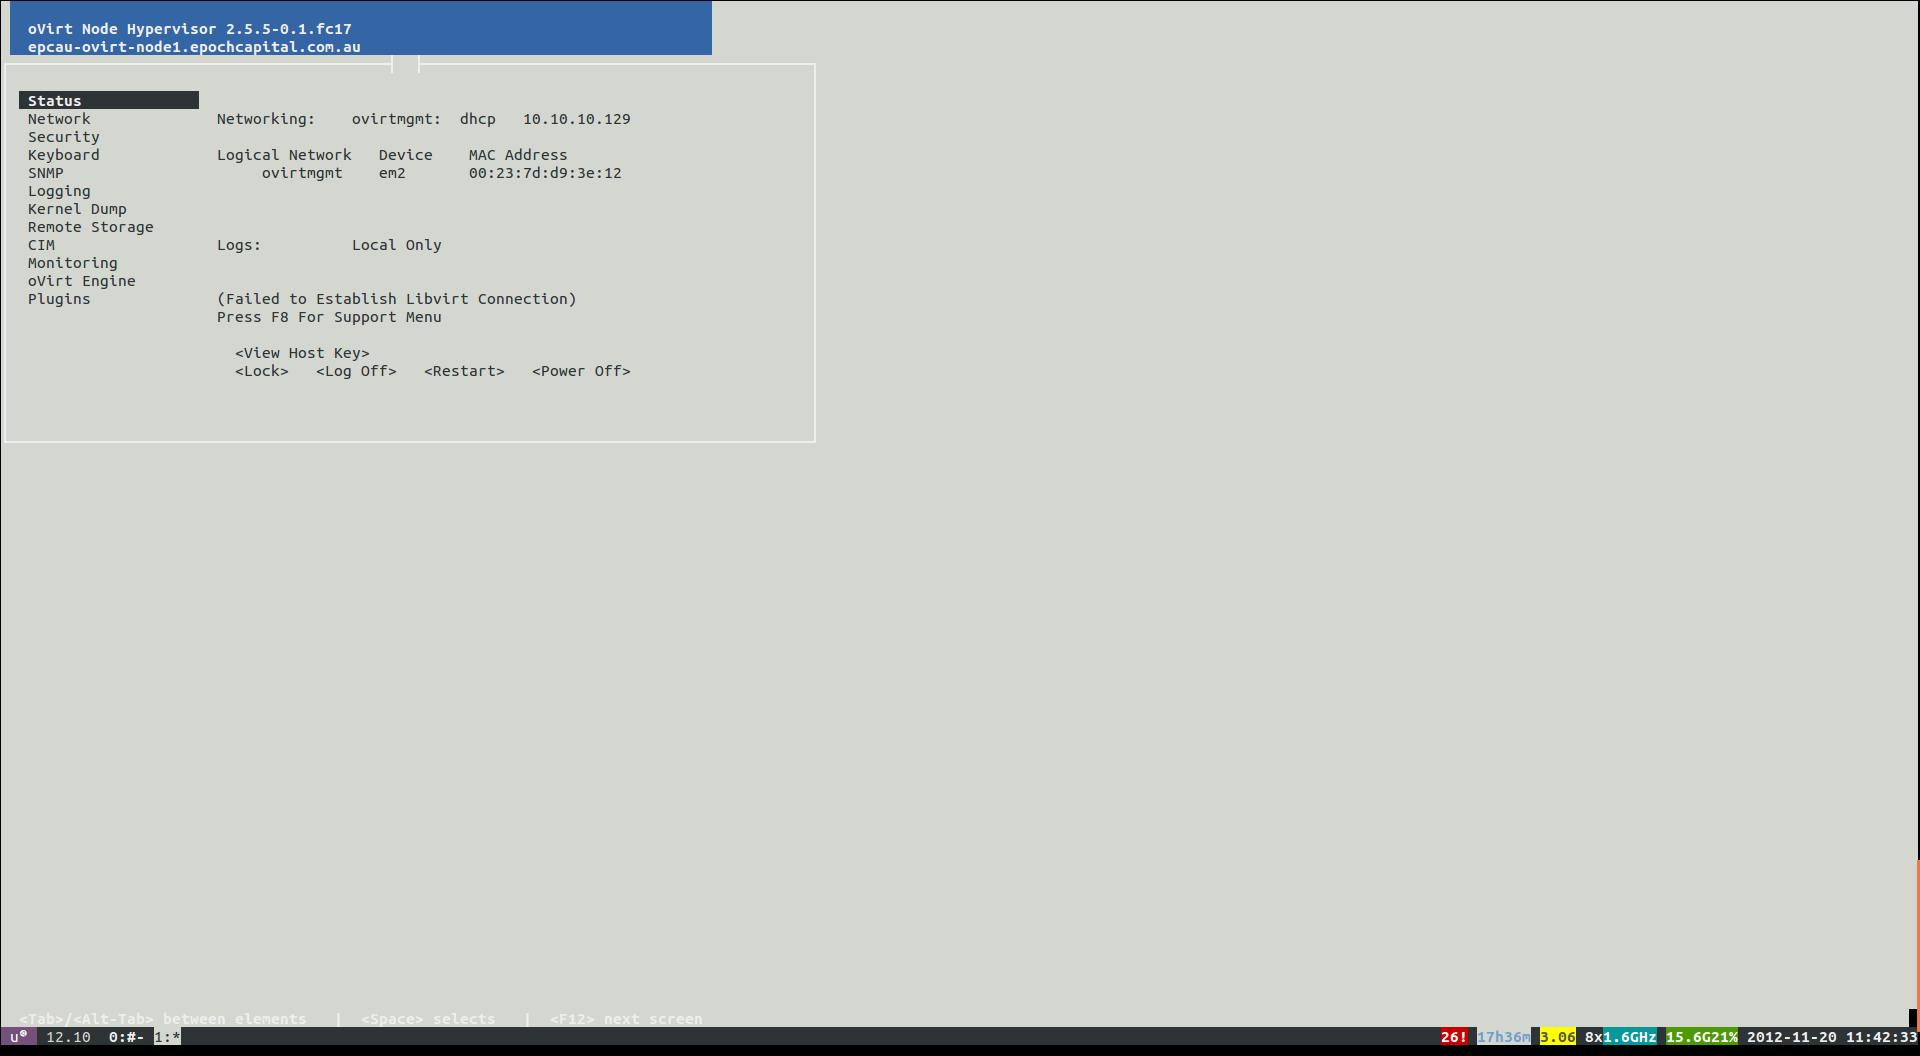The height and width of the screenshot is (1056, 1920).
Task: Select window 1 in the status bar
Action: coord(167,1037)
